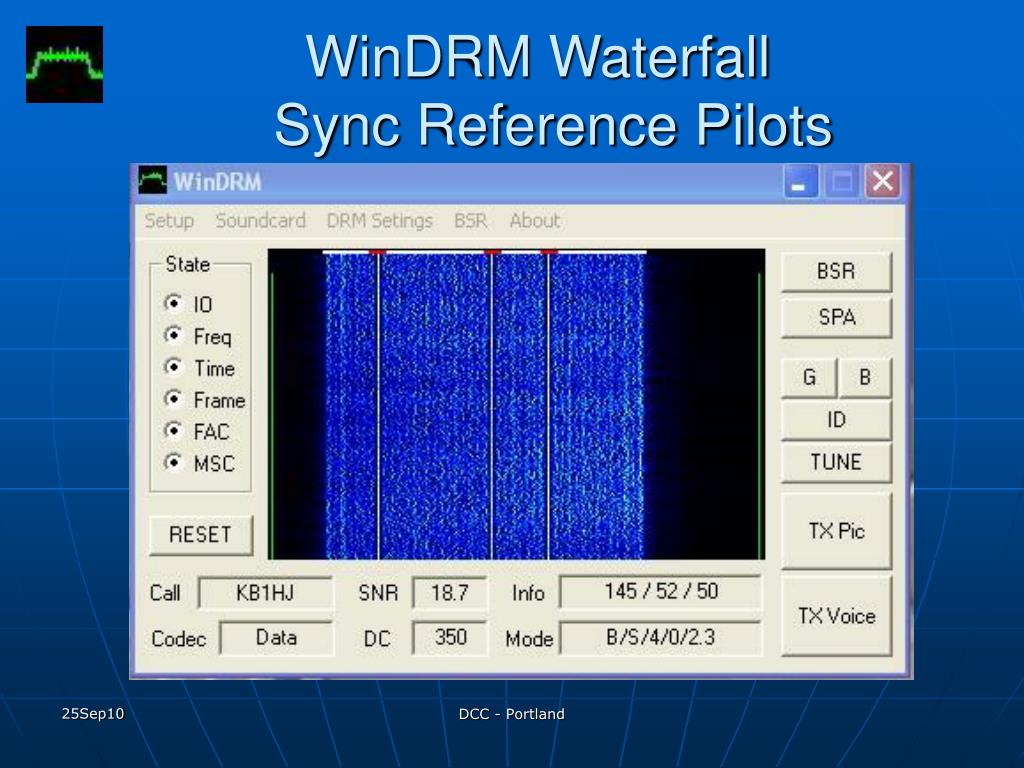1024x768 pixels.
Task: Open the Soundcard menu
Action: pos(261,221)
